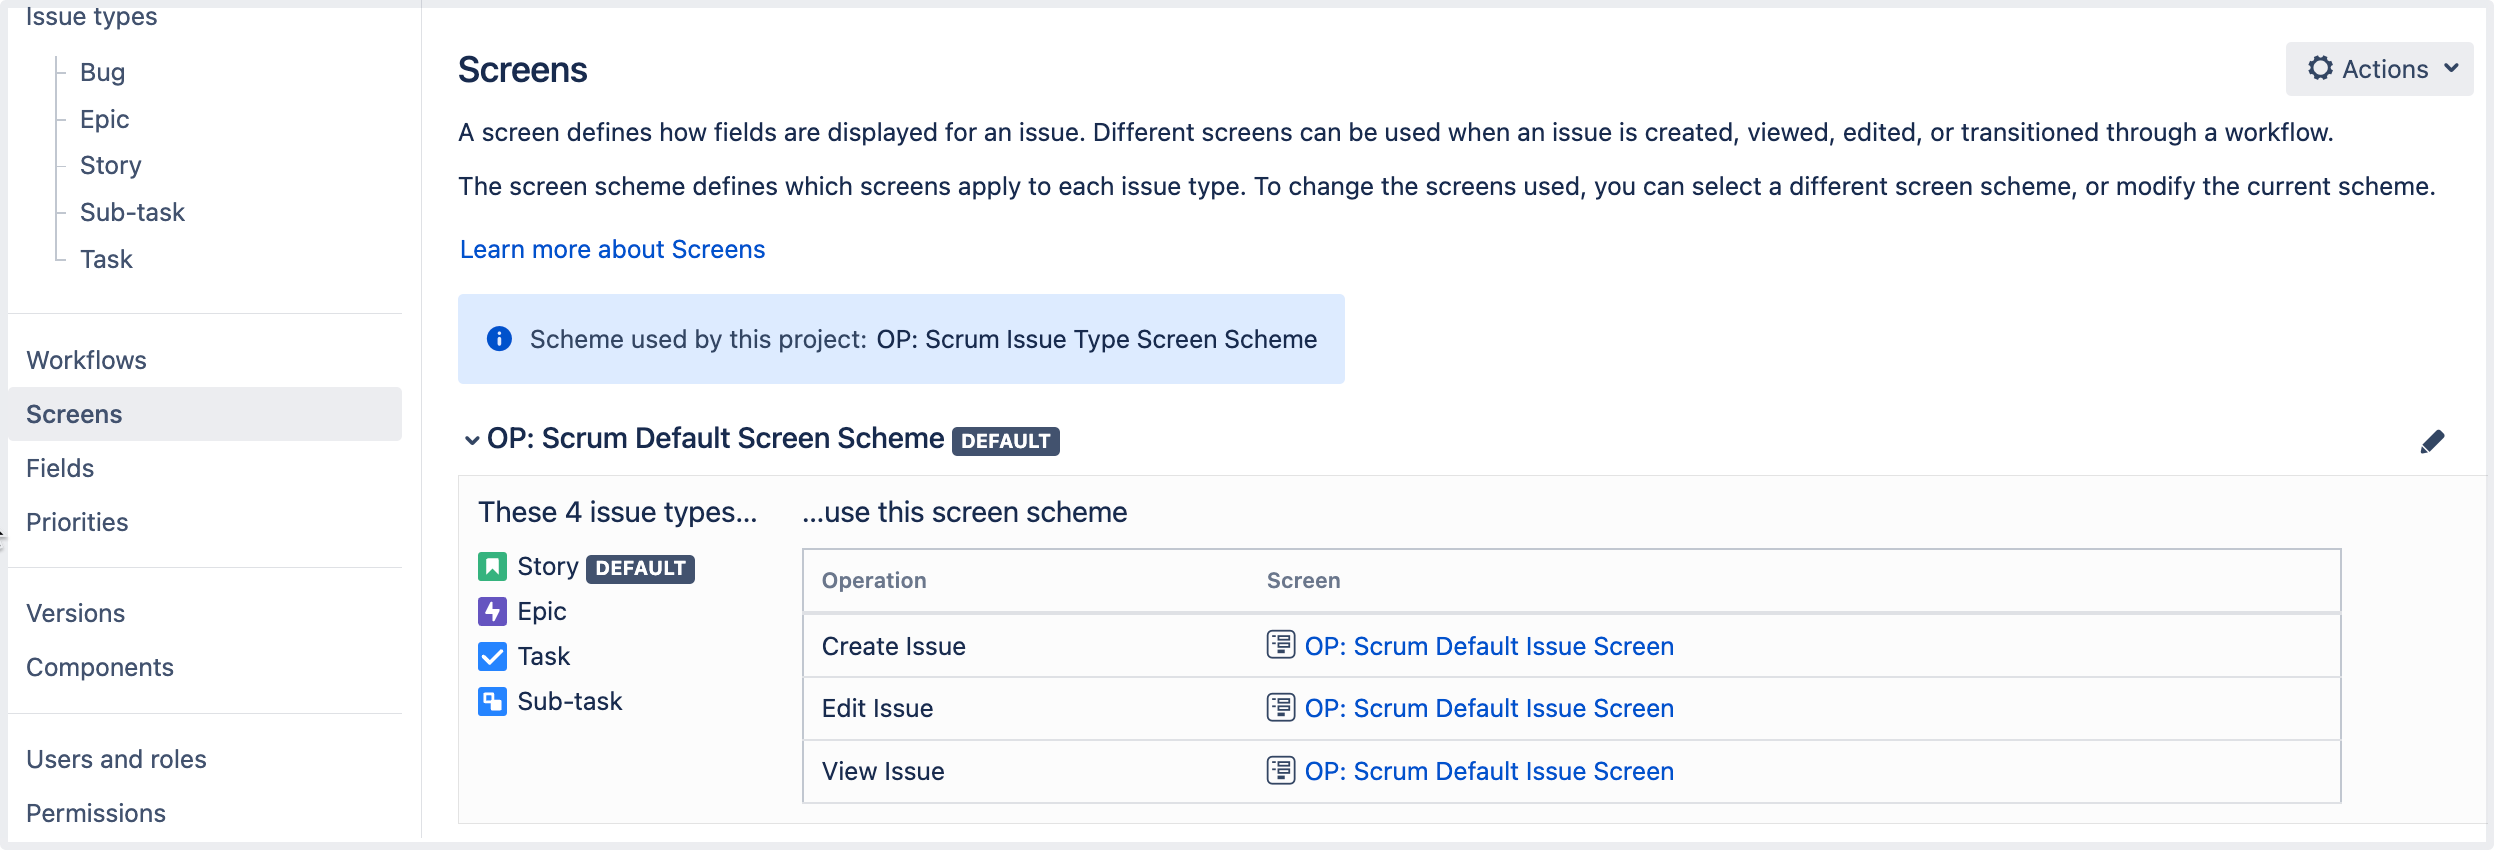Click the Sub-task issue type icon
2494x850 pixels.
492,701
